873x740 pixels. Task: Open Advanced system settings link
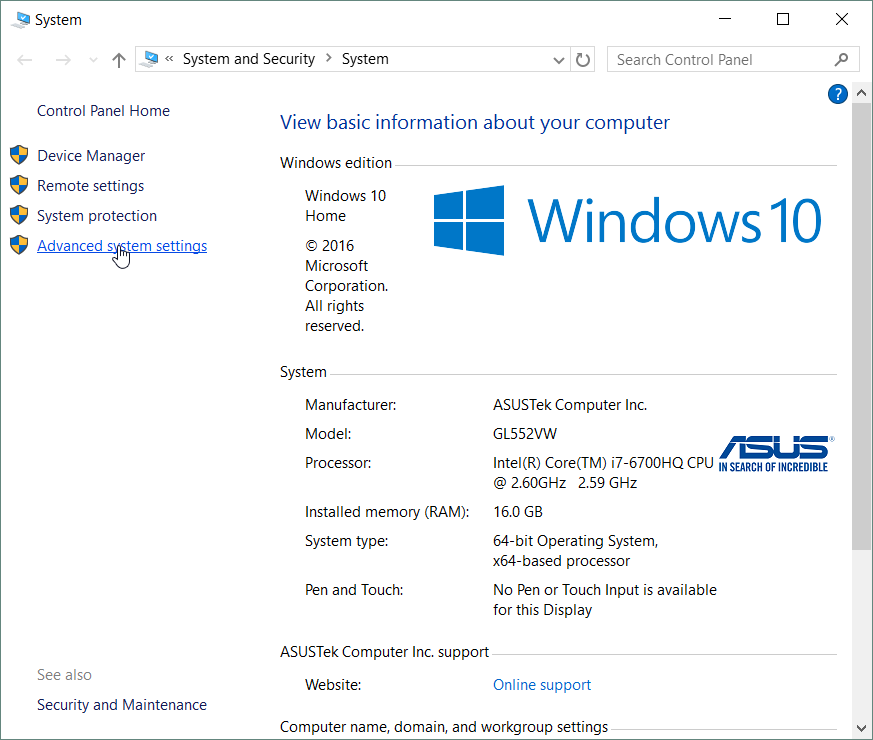point(122,246)
